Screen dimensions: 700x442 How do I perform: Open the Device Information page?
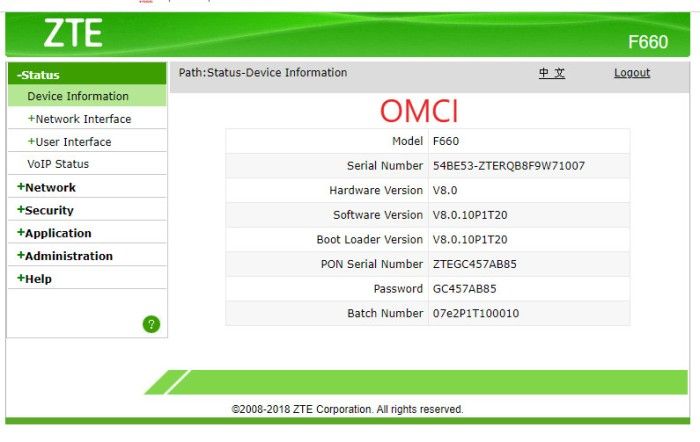pyautogui.click(x=78, y=97)
